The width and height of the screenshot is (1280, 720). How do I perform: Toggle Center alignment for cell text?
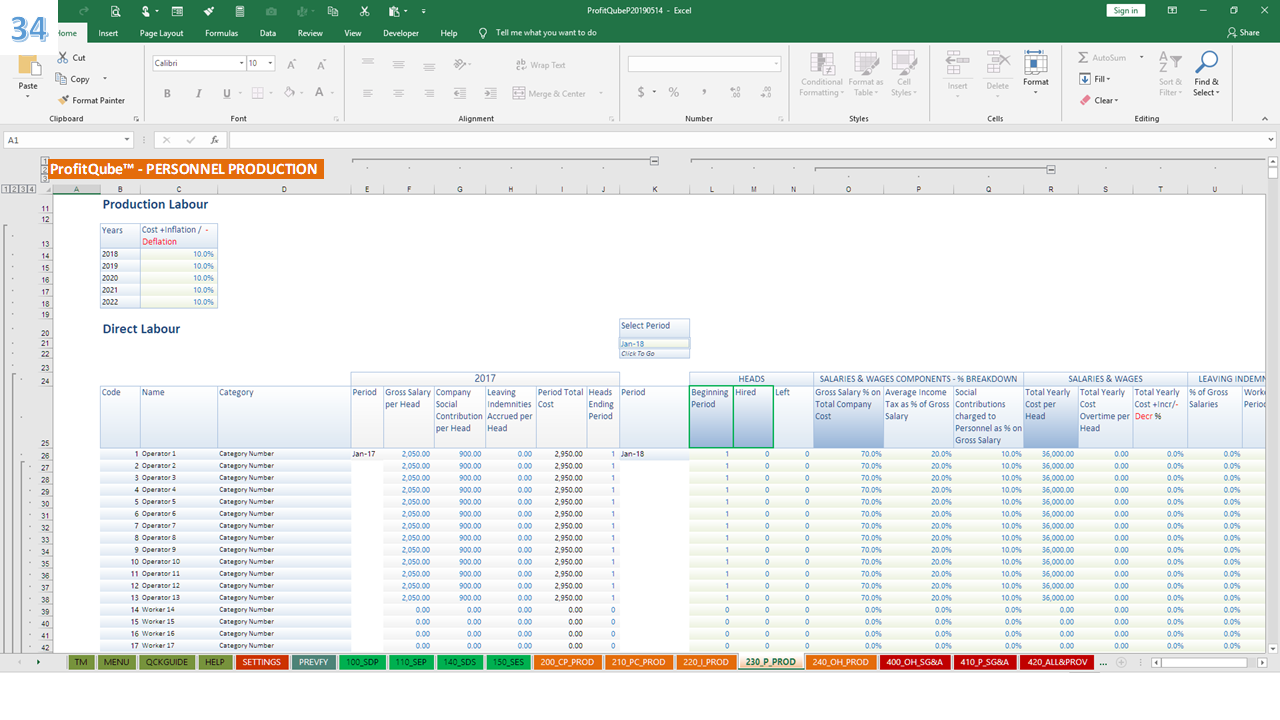(398, 93)
